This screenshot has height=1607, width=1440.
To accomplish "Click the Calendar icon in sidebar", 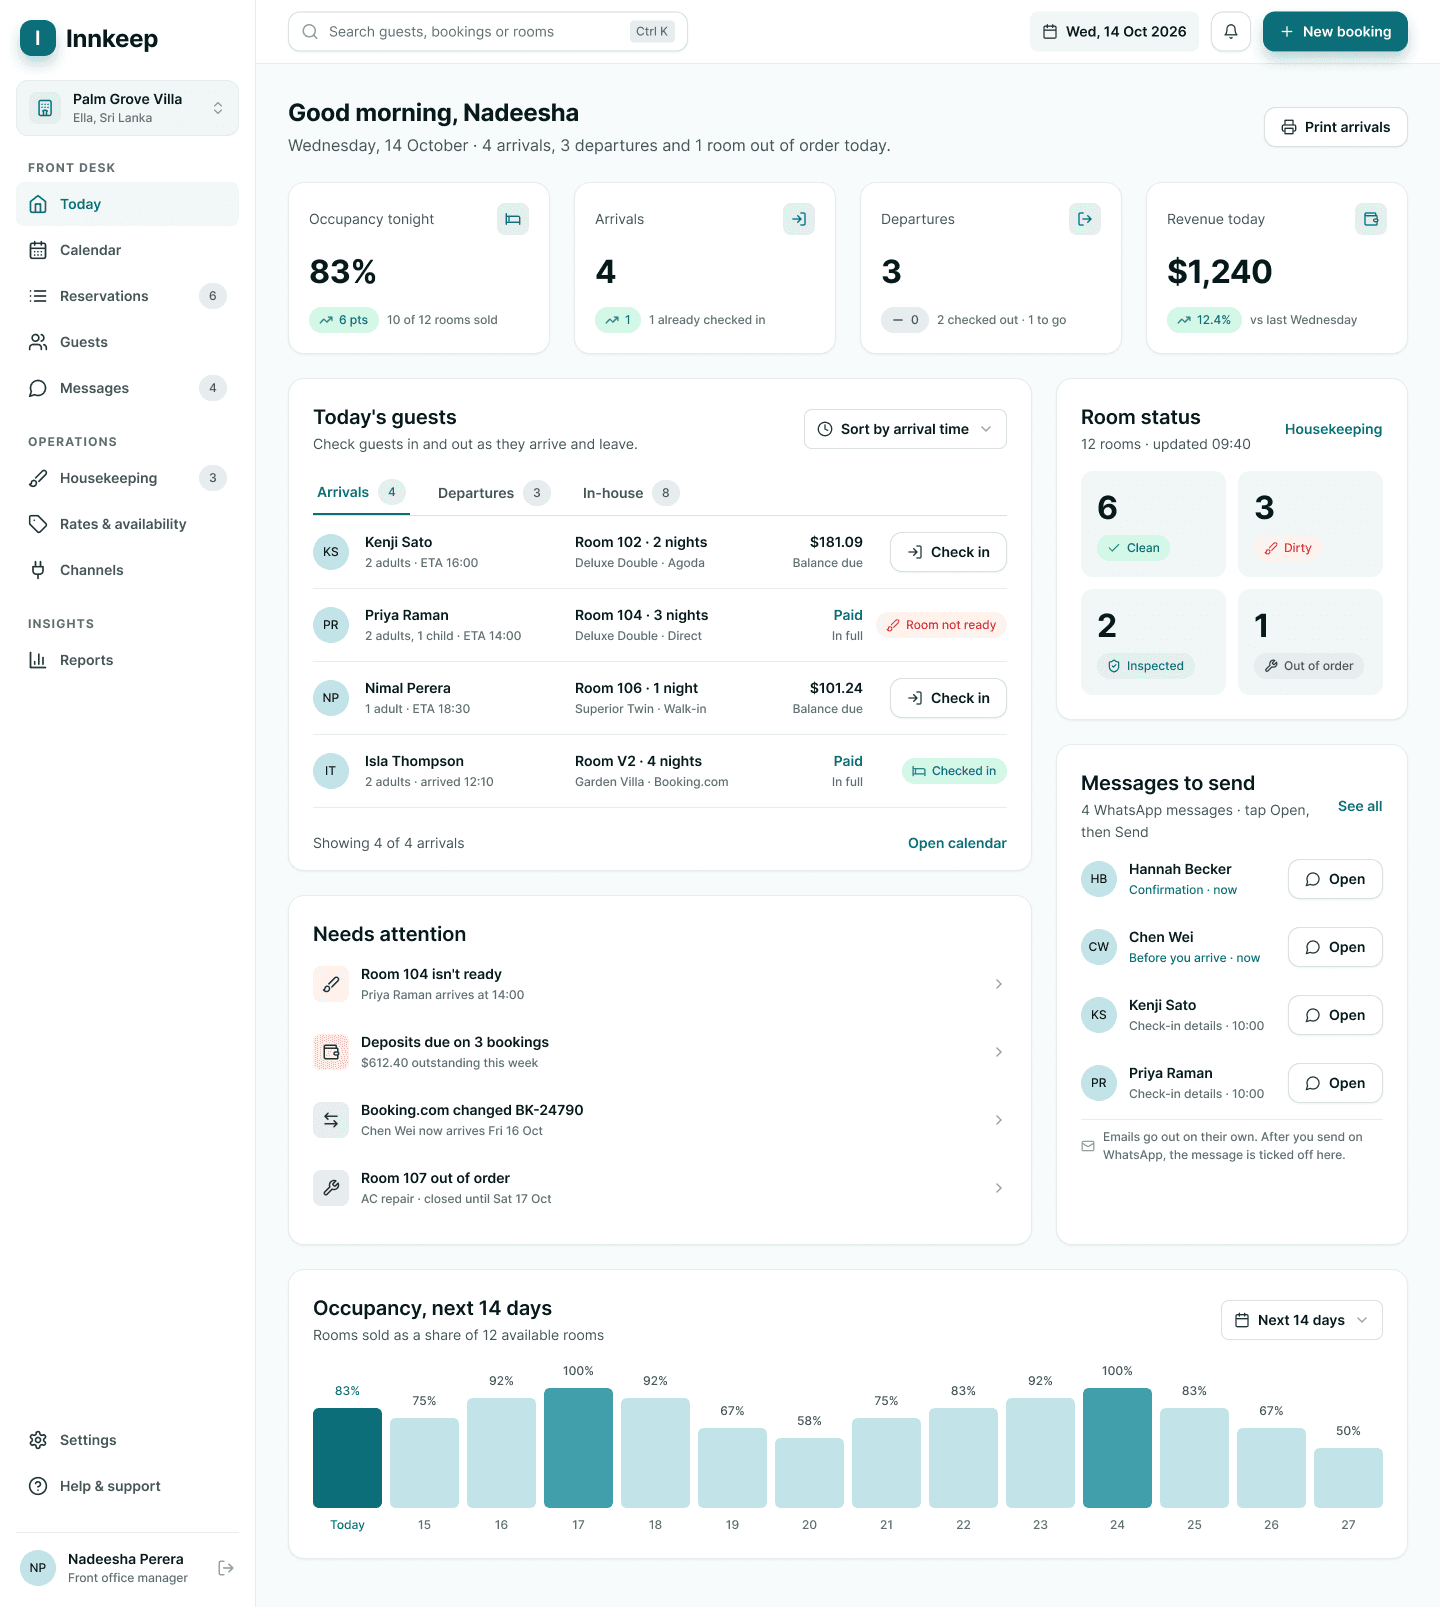I will coord(38,250).
